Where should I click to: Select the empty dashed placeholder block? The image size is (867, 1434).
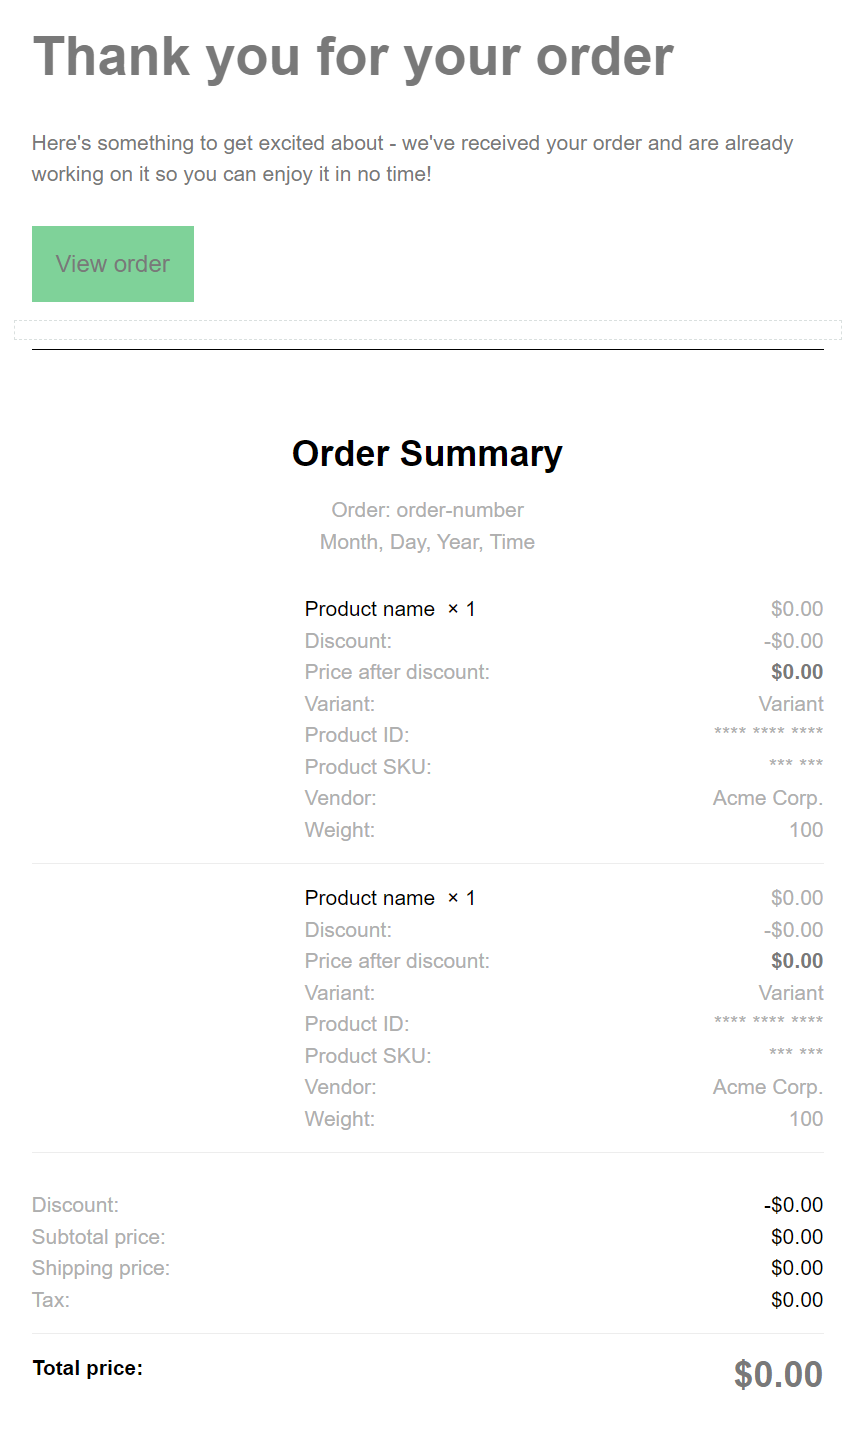tap(428, 330)
